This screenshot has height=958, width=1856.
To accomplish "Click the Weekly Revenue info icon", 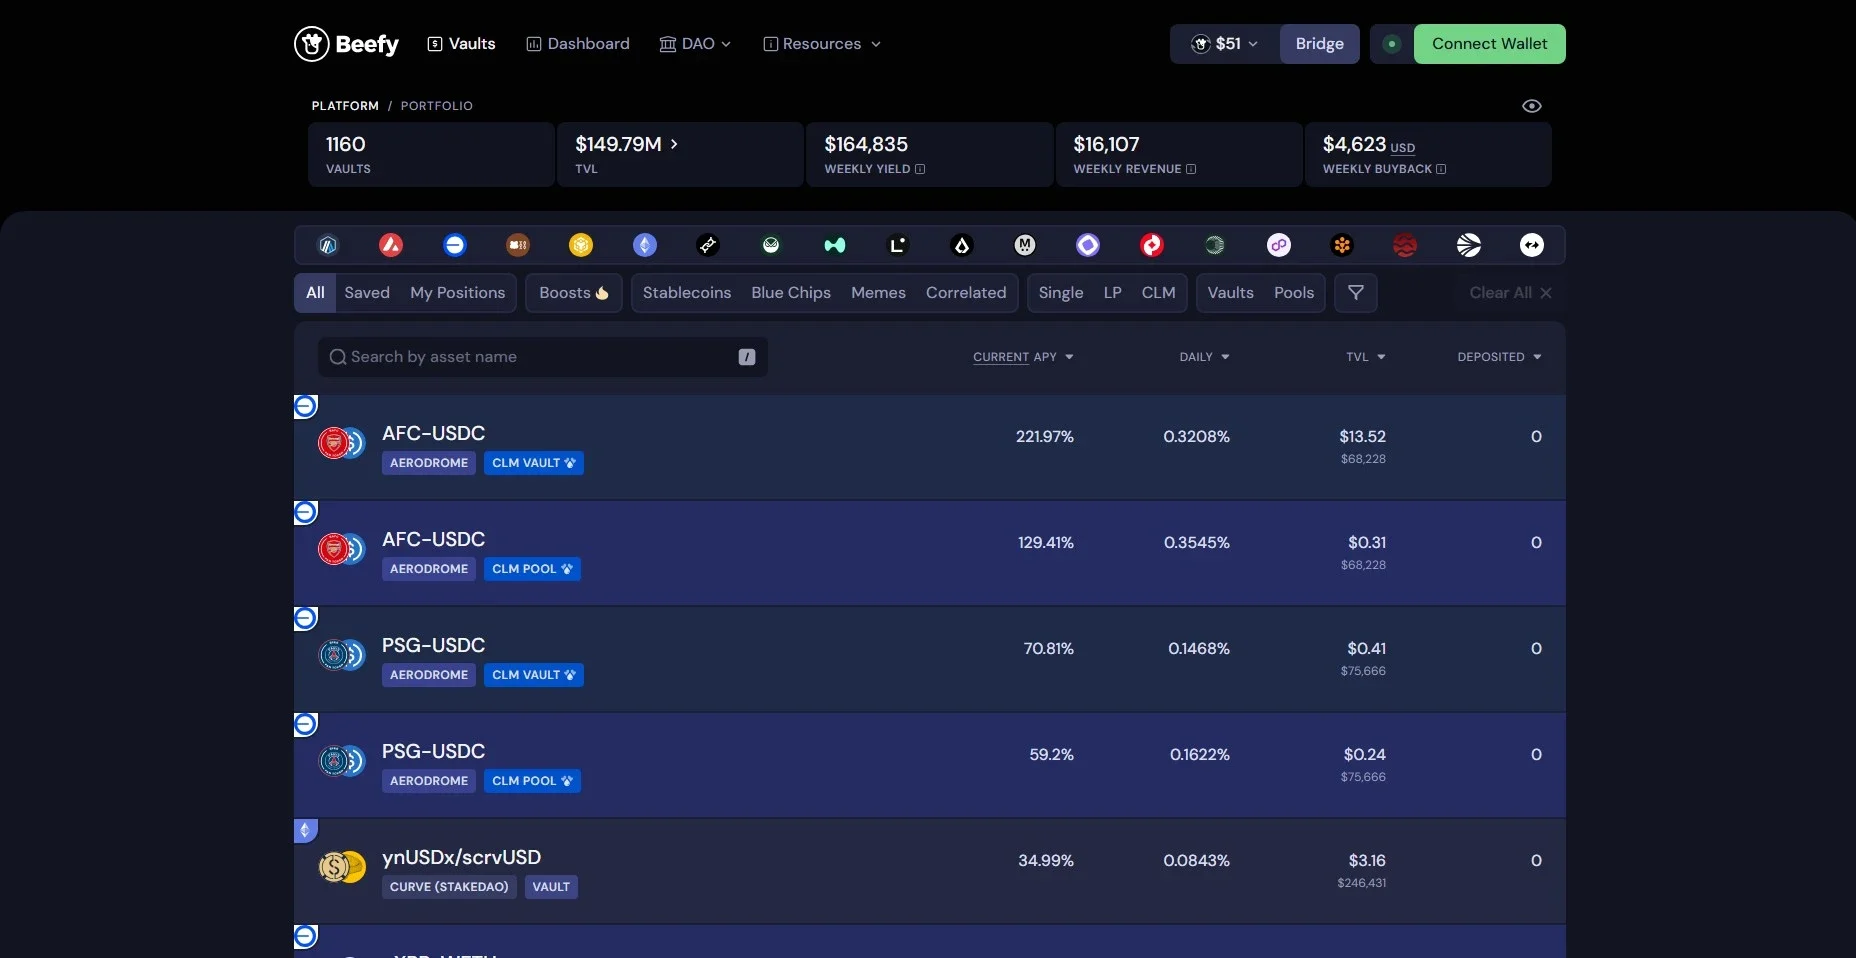I will coord(1191,169).
